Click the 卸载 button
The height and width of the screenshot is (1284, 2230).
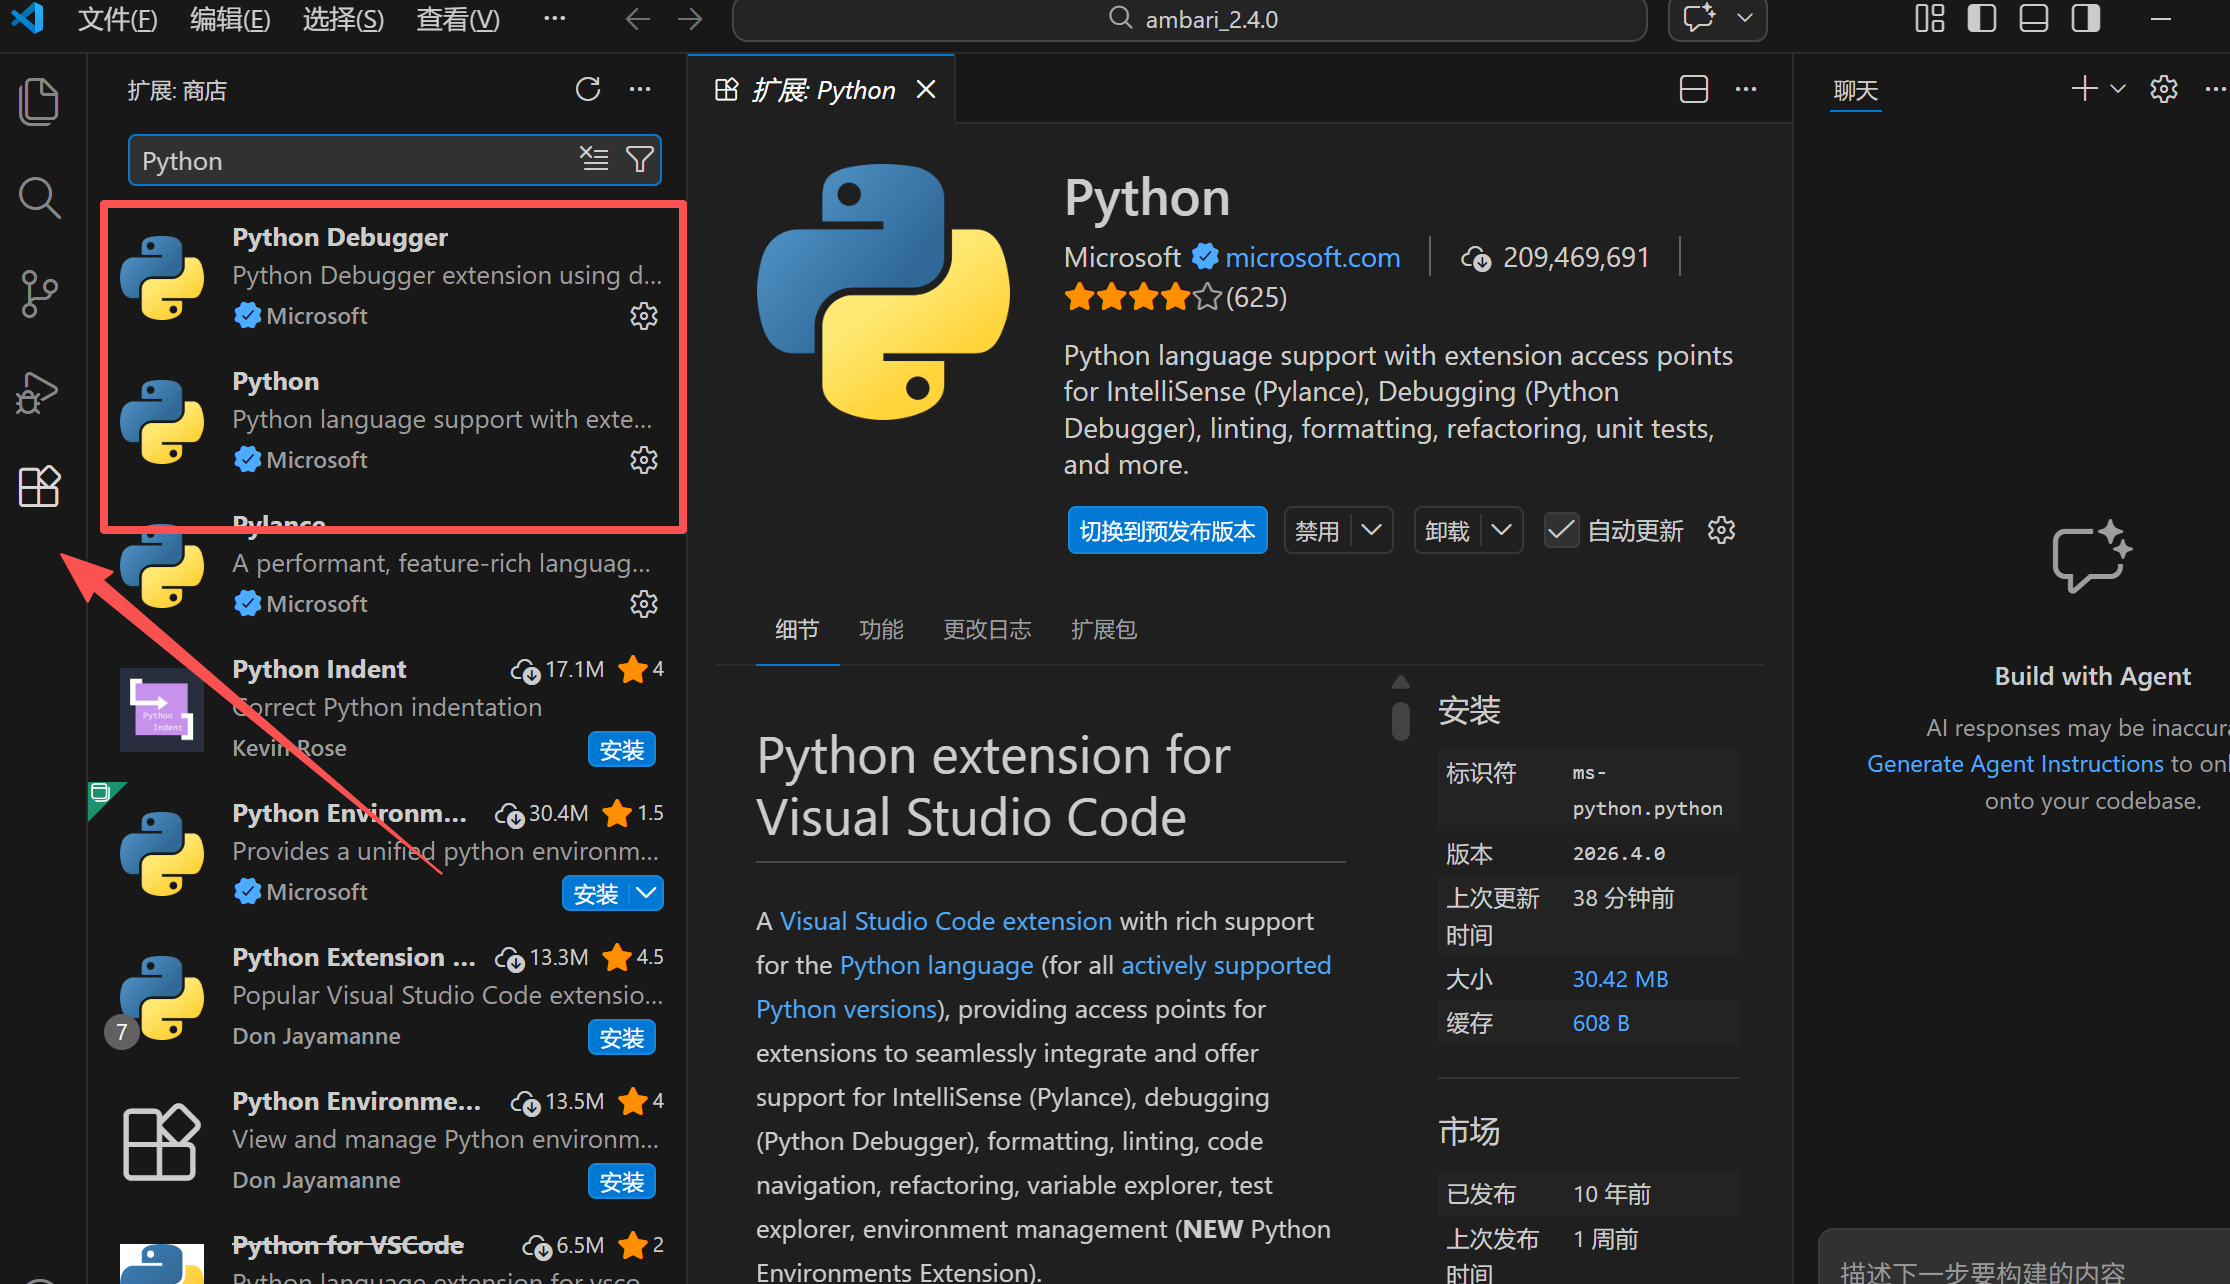1447,530
